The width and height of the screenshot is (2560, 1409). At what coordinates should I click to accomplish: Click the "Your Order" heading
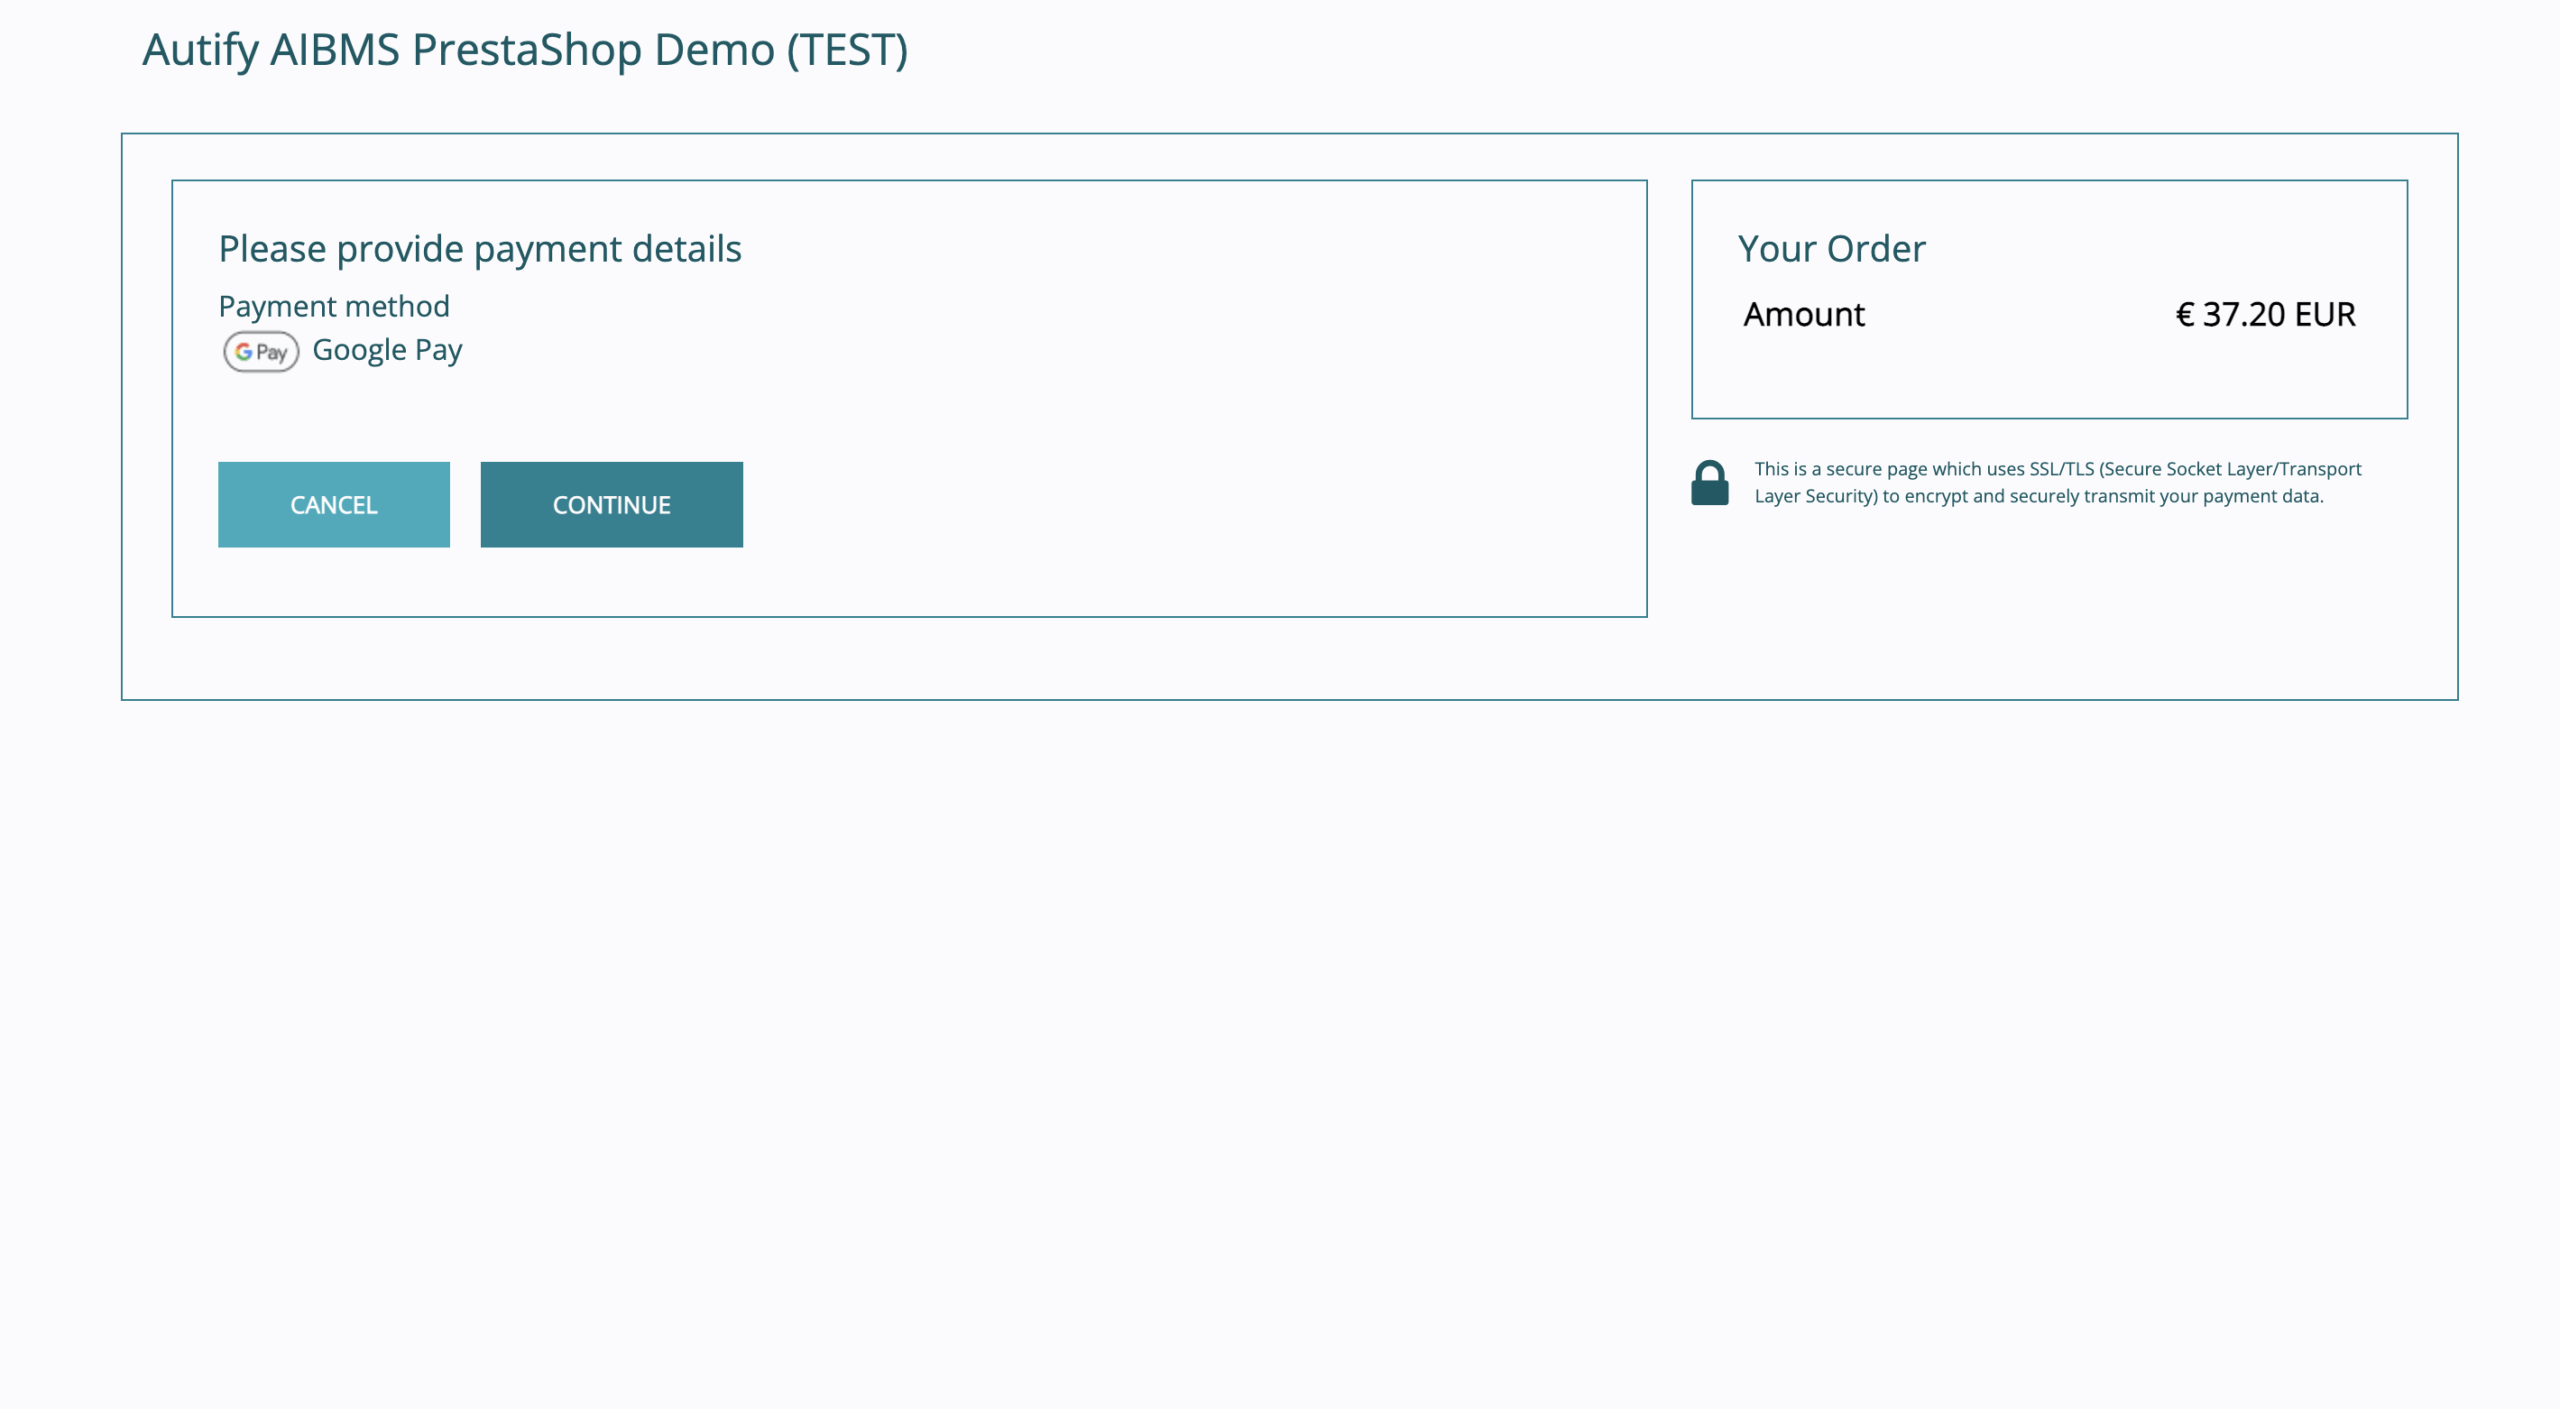point(1831,249)
